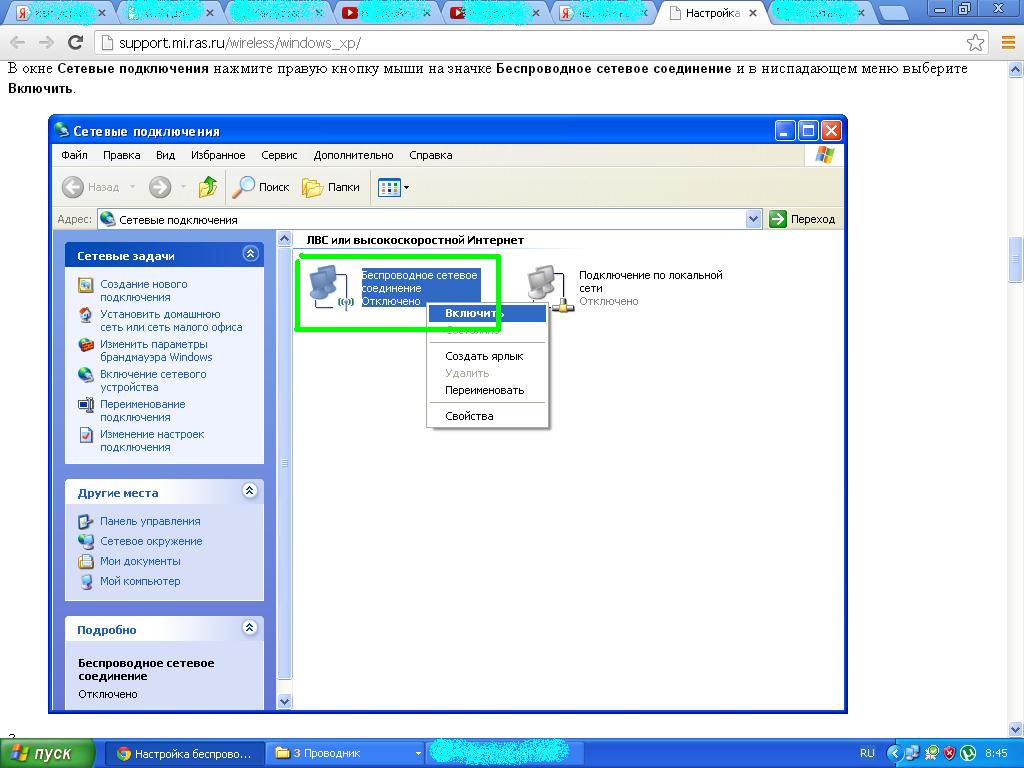Bookmark this page with the star icon
Viewport: 1024px width, 768px height.
[x=975, y=42]
